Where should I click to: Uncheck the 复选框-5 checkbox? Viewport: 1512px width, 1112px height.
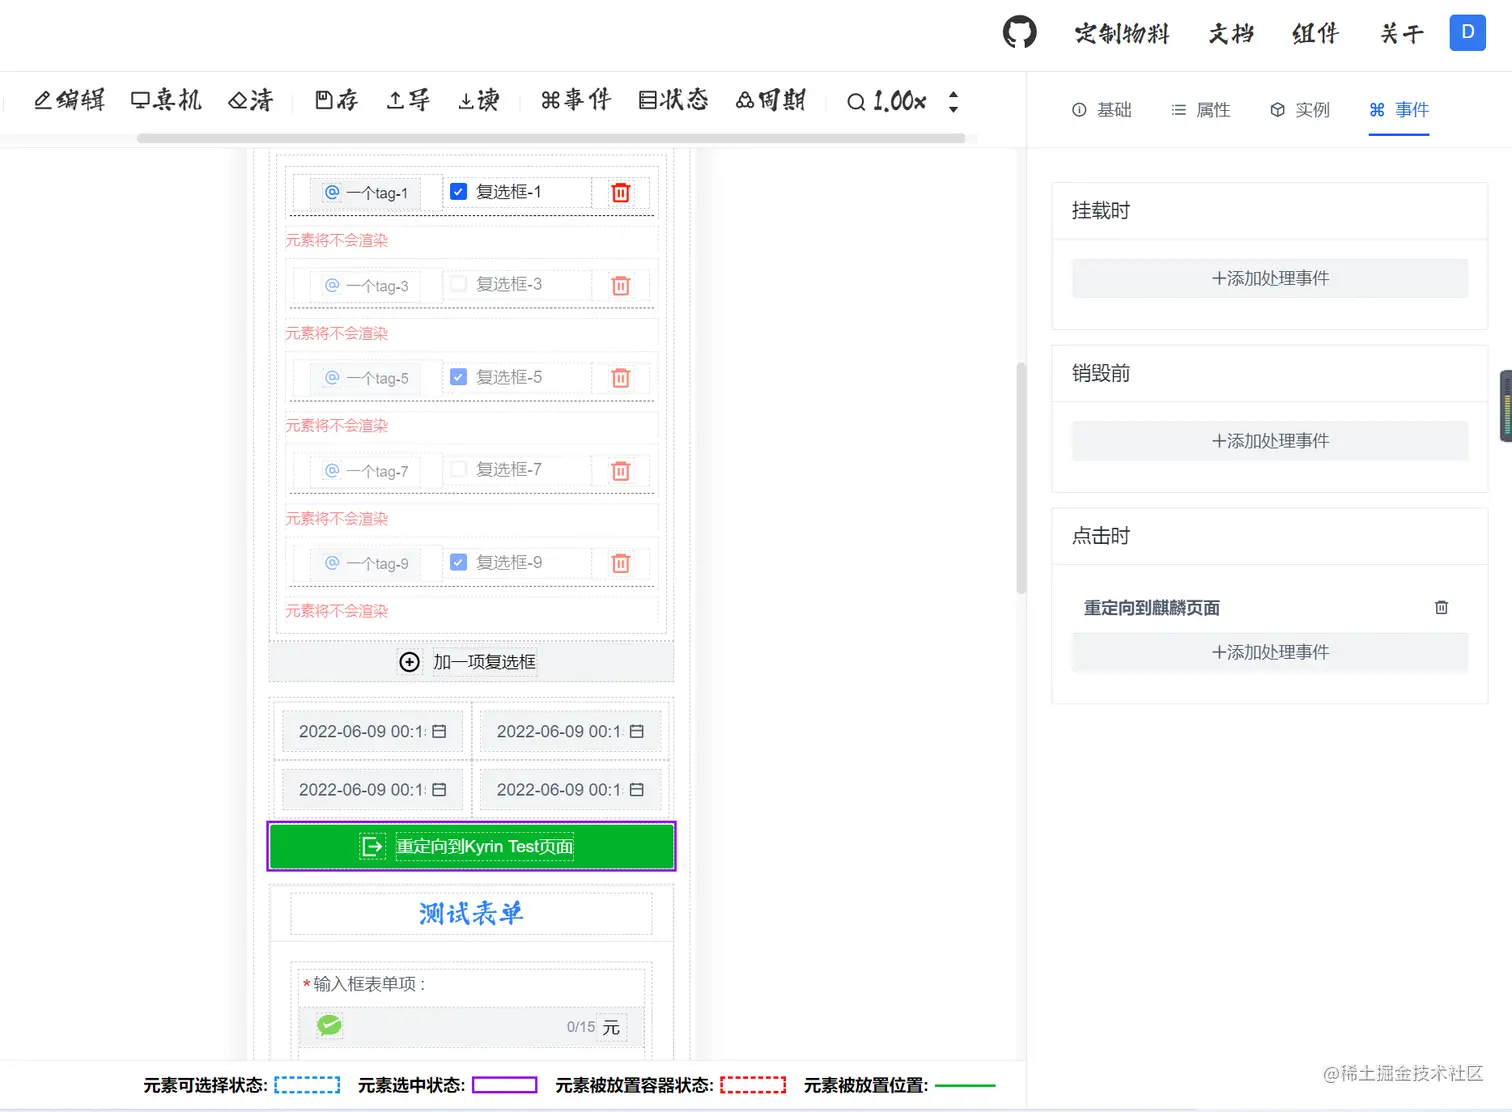[458, 377]
